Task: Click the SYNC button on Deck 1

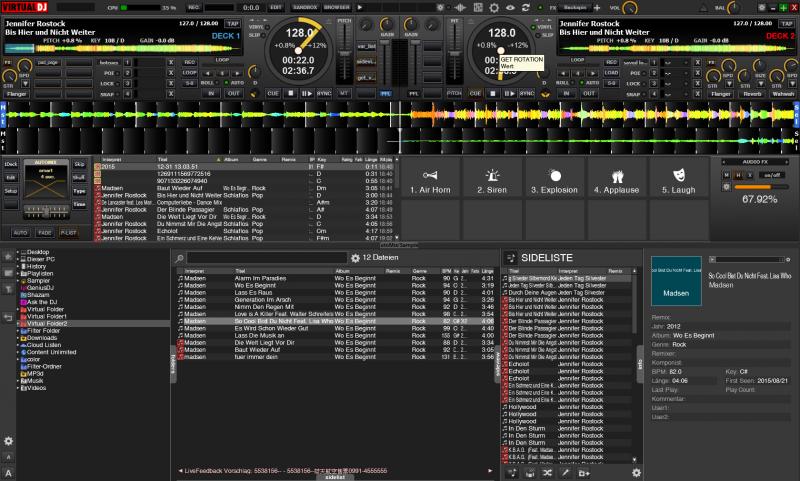Action: click(324, 93)
